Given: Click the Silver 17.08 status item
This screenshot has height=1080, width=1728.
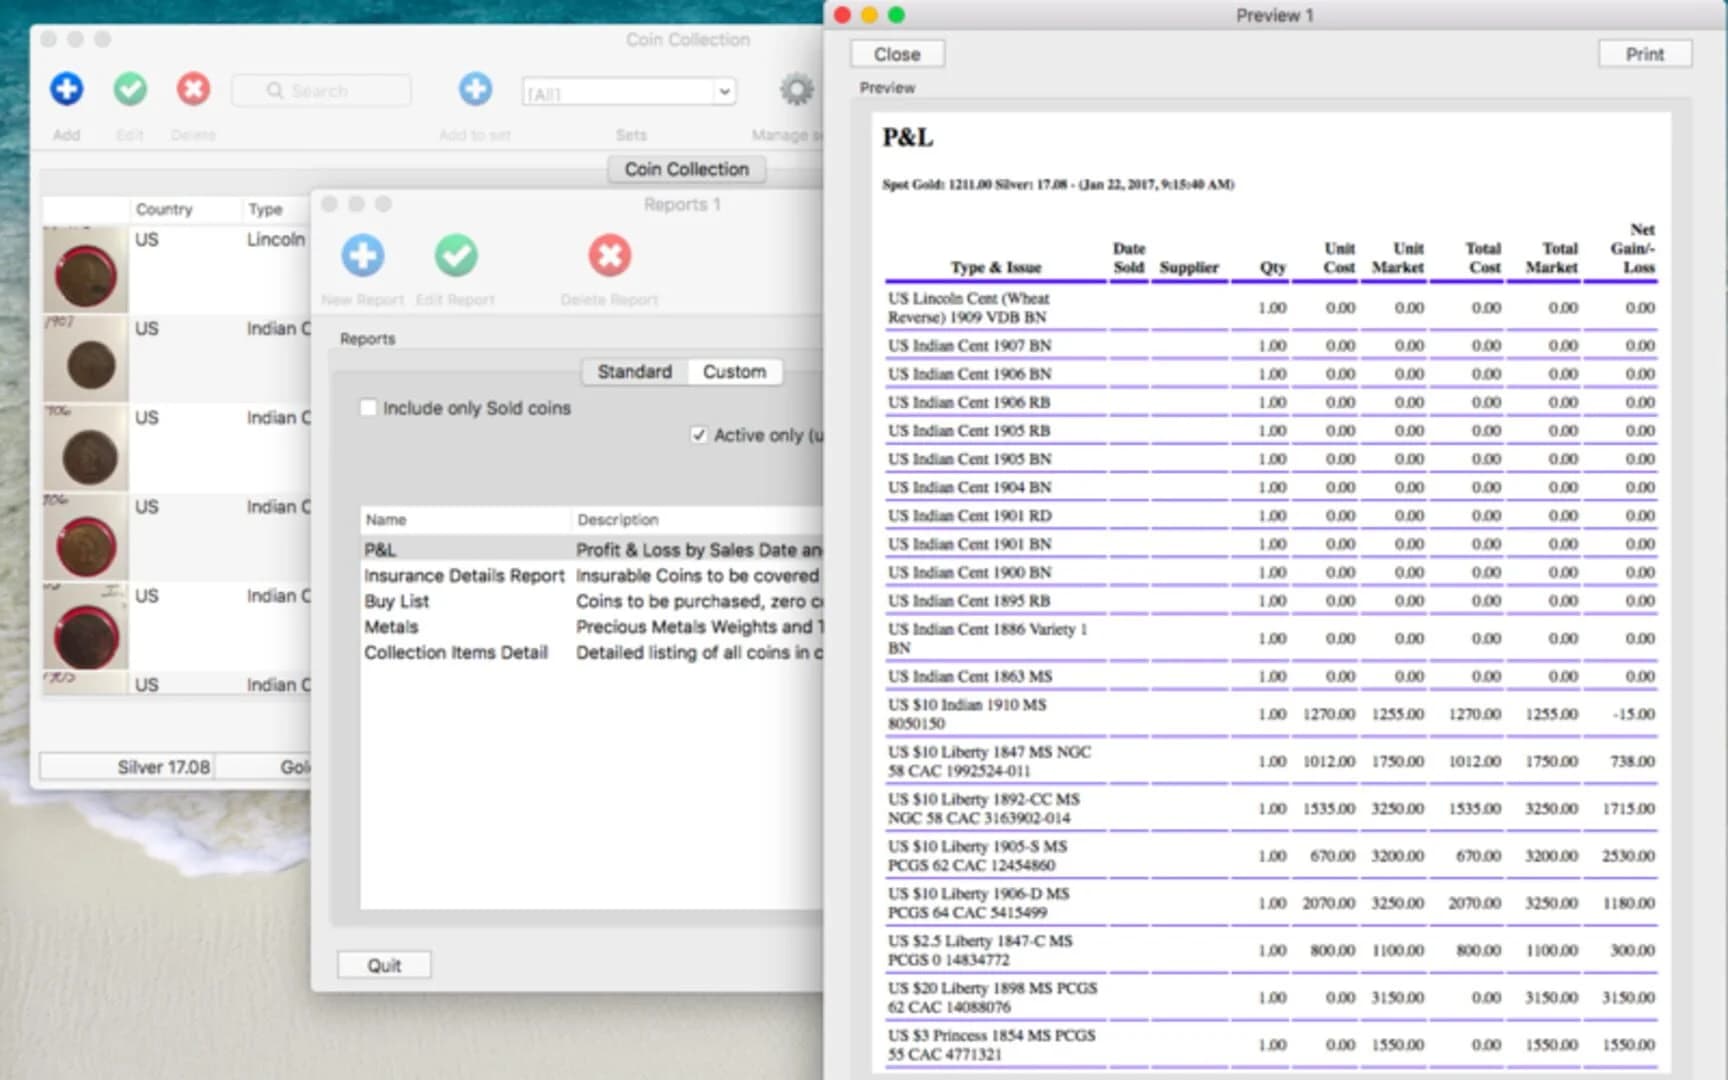Looking at the screenshot, I should tap(162, 766).
